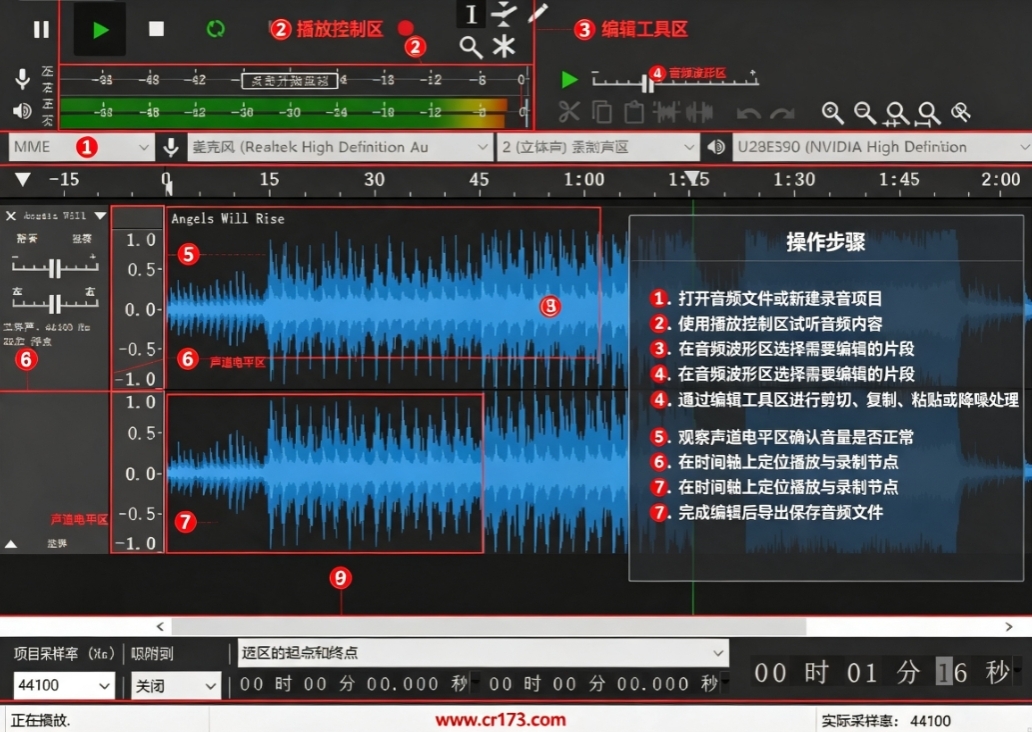Screen dimensions: 1032x732
Task: Toggle the green loop playback icon
Action: (215, 29)
